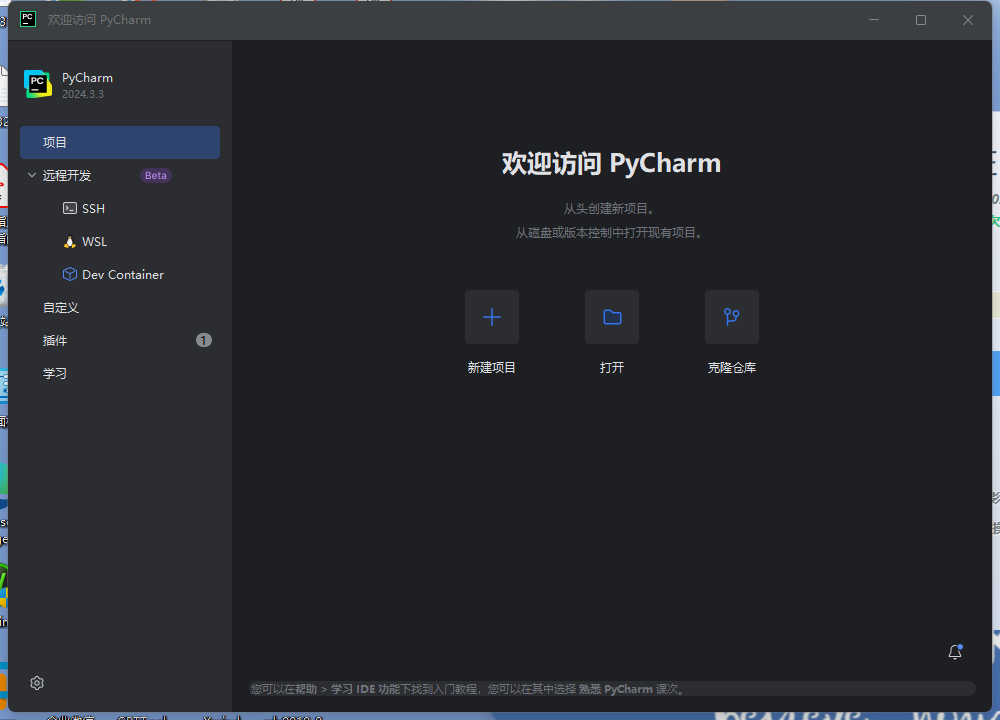Open the notifications bell icon
The height and width of the screenshot is (720, 1000).
pyautogui.click(x=955, y=652)
